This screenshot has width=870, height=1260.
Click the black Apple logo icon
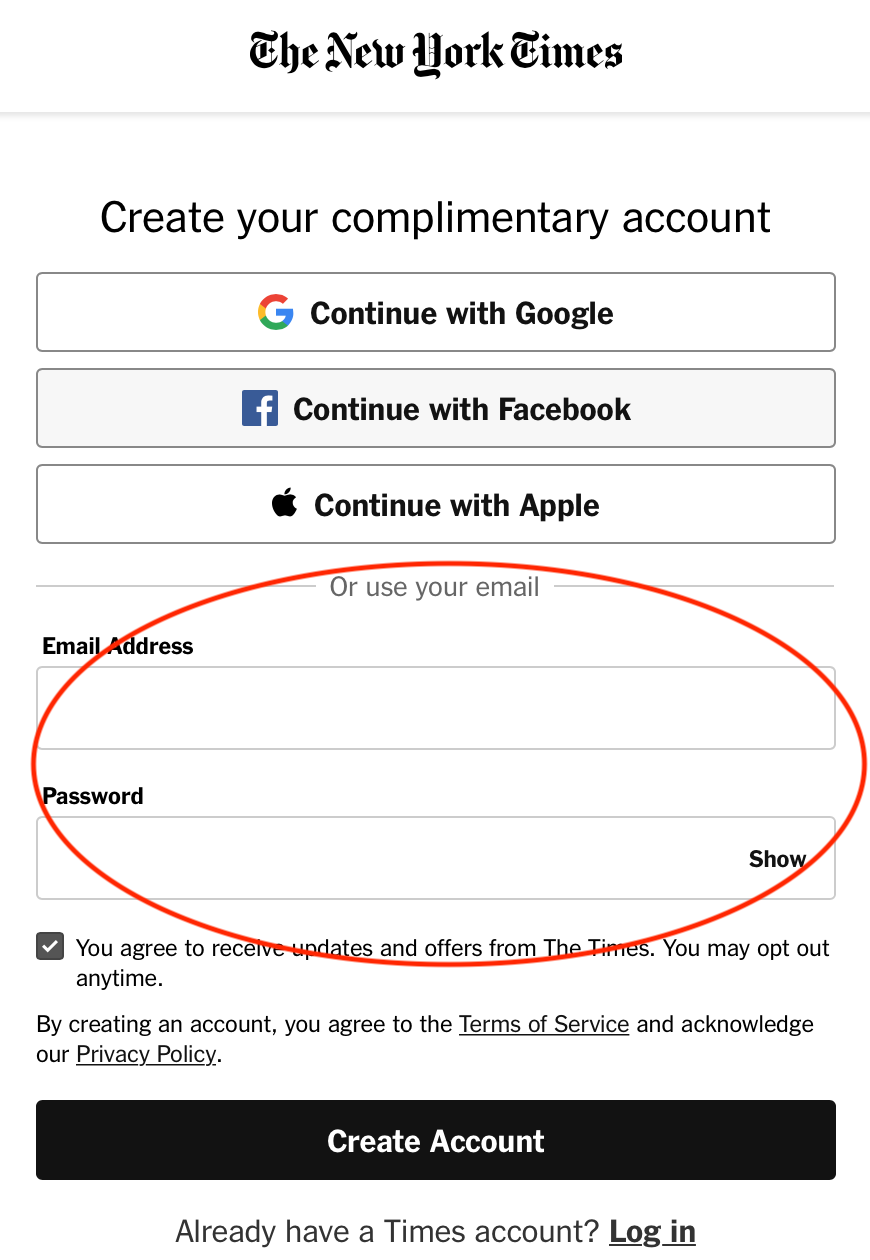(285, 504)
